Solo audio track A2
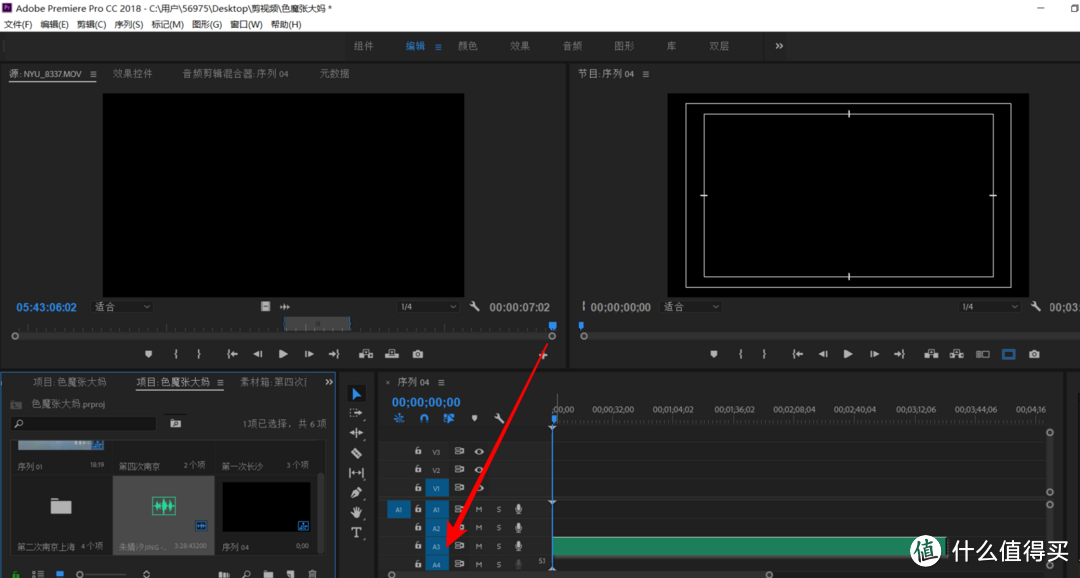Viewport: 1080px width, 578px height. pyautogui.click(x=499, y=528)
